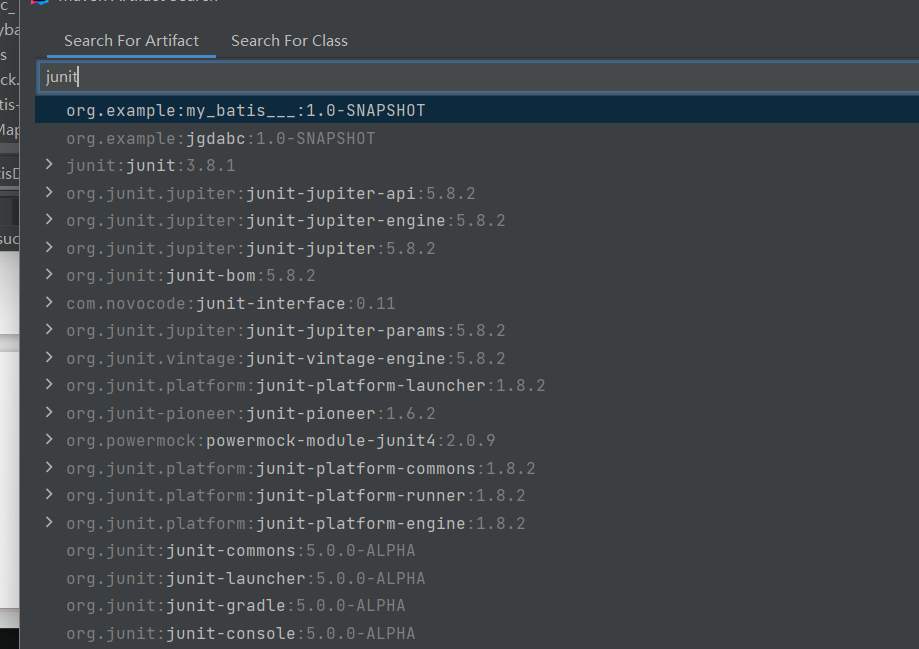Select com.novocode:junit-interface:0.11 artifact

coord(230,304)
